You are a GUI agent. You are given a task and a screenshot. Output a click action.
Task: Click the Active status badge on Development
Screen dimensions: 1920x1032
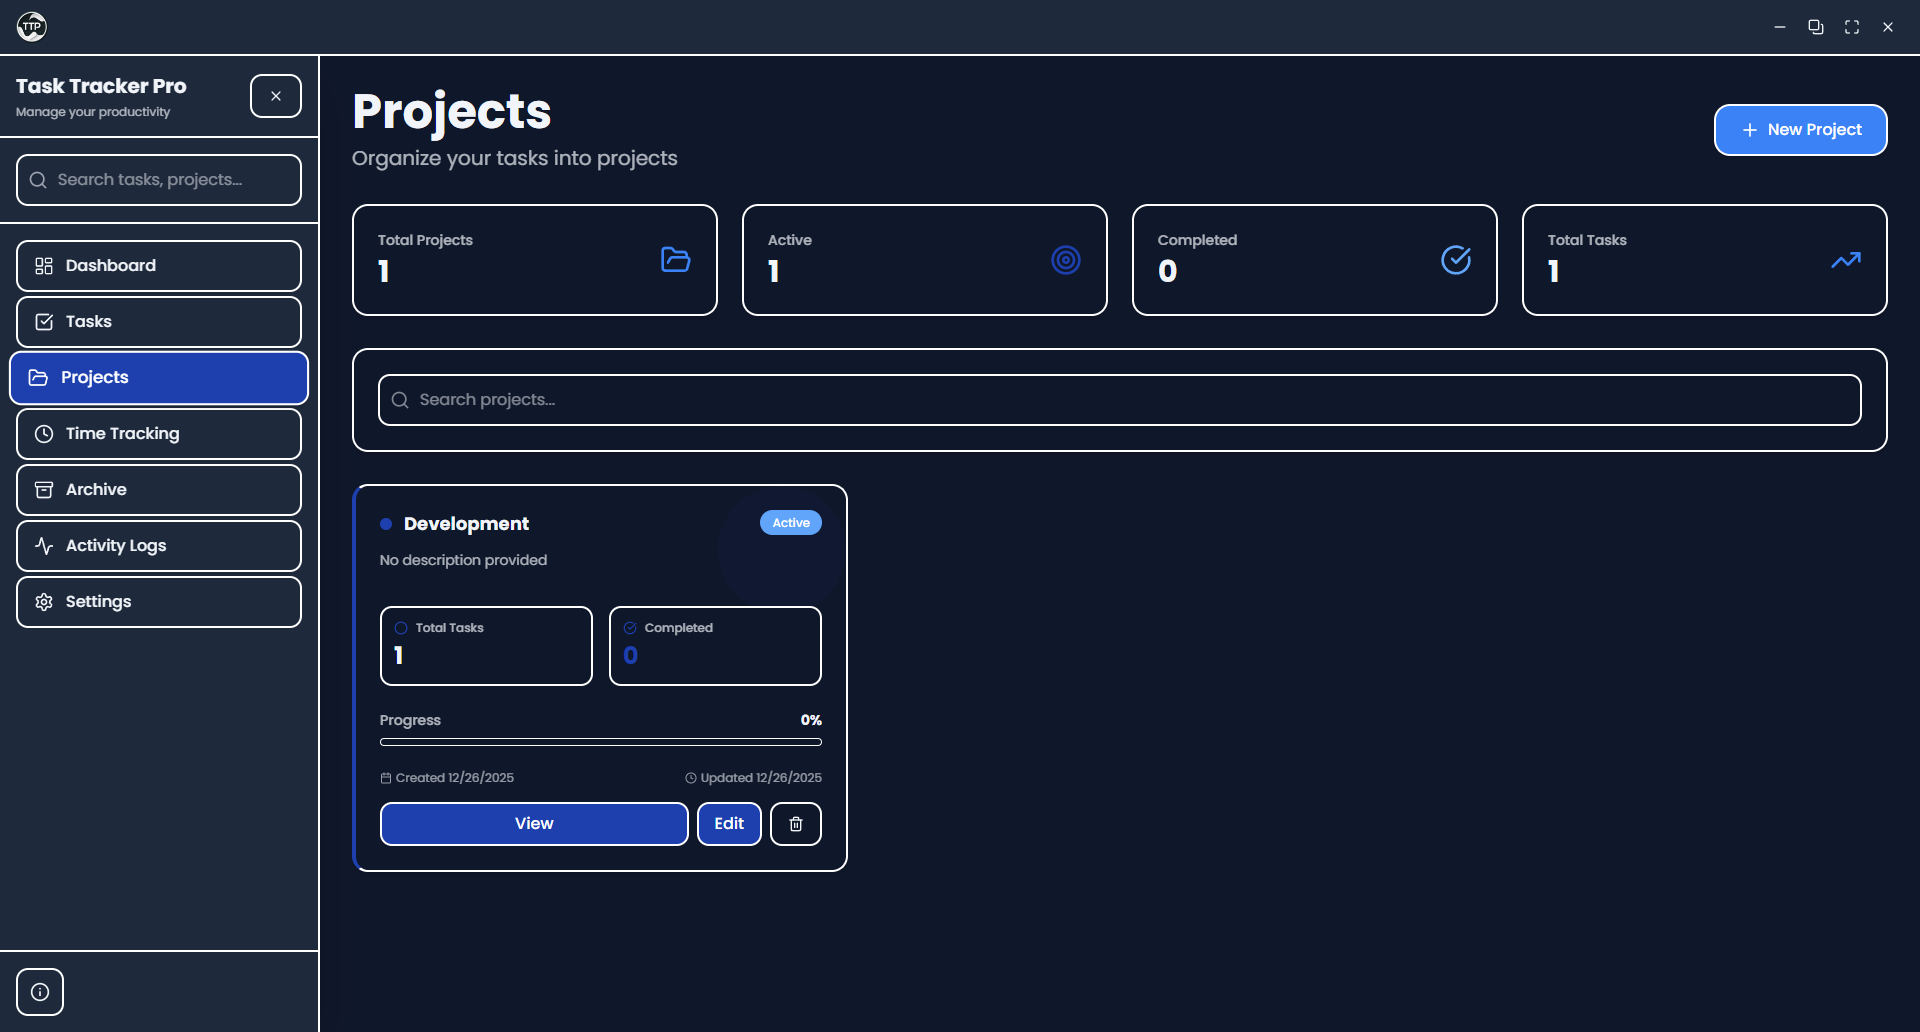coord(790,522)
